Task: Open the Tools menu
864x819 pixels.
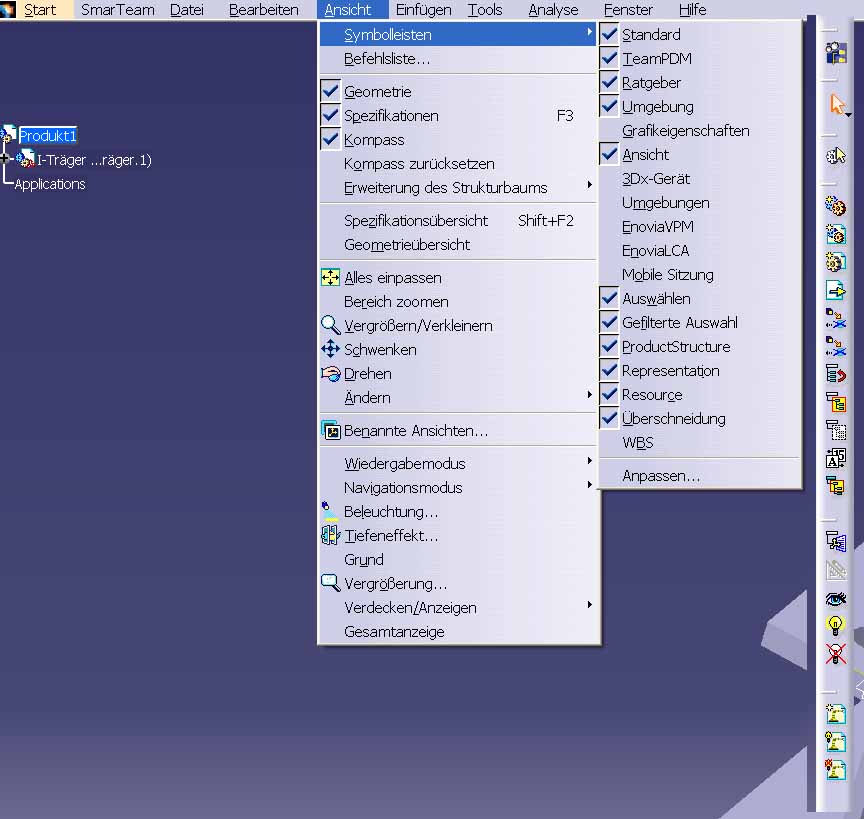Action: (485, 10)
